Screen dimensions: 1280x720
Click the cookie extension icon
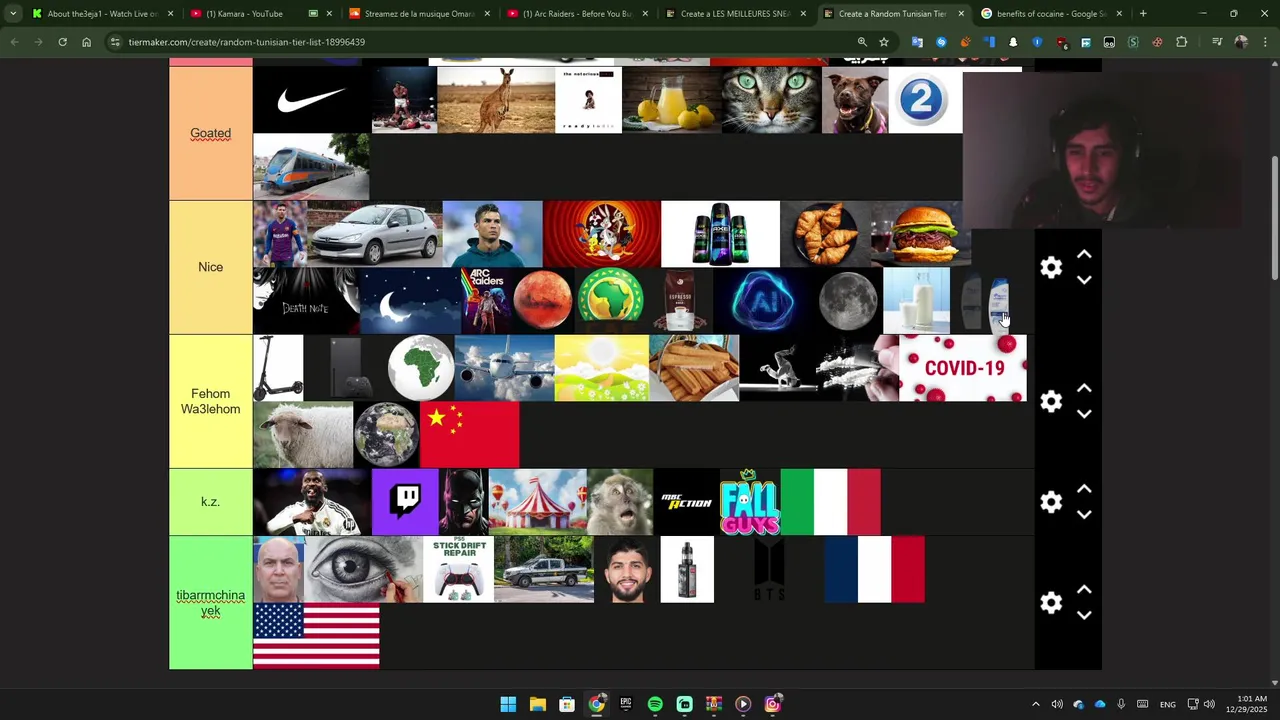(1157, 42)
